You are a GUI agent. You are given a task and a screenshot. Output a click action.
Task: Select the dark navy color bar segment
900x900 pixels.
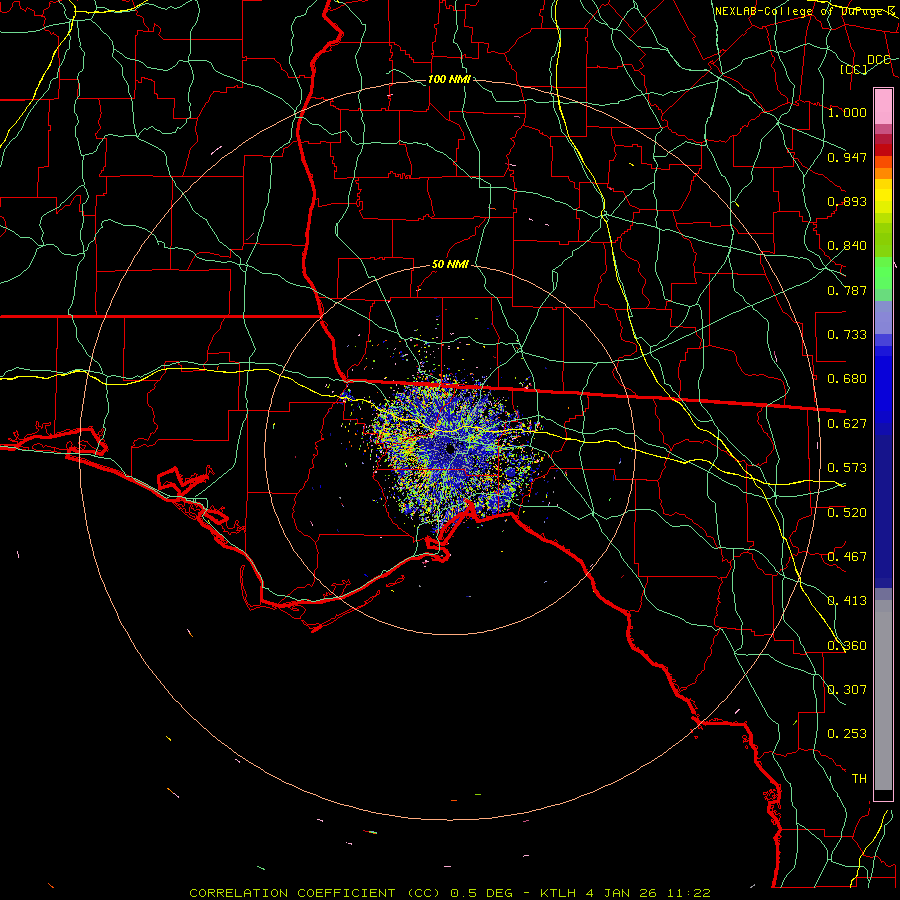(883, 511)
